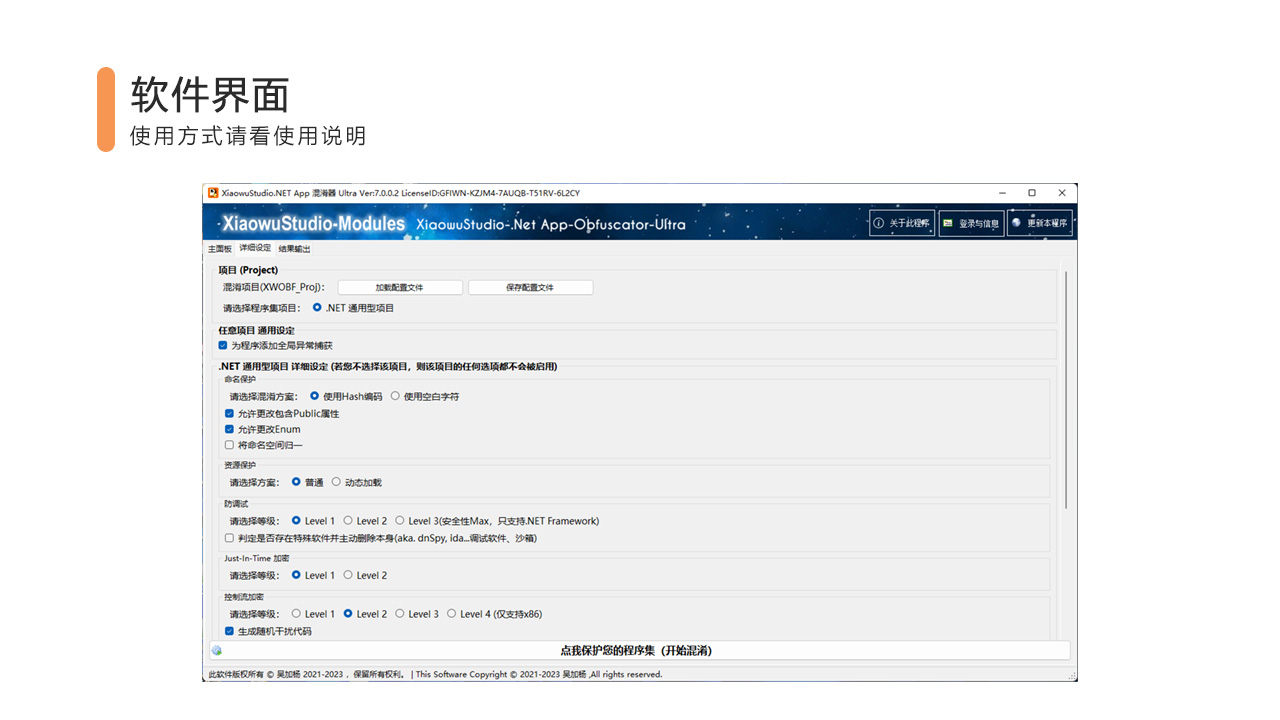Open the 登录与信息 login panel
This screenshot has width=1280, height=720.
[970, 223]
